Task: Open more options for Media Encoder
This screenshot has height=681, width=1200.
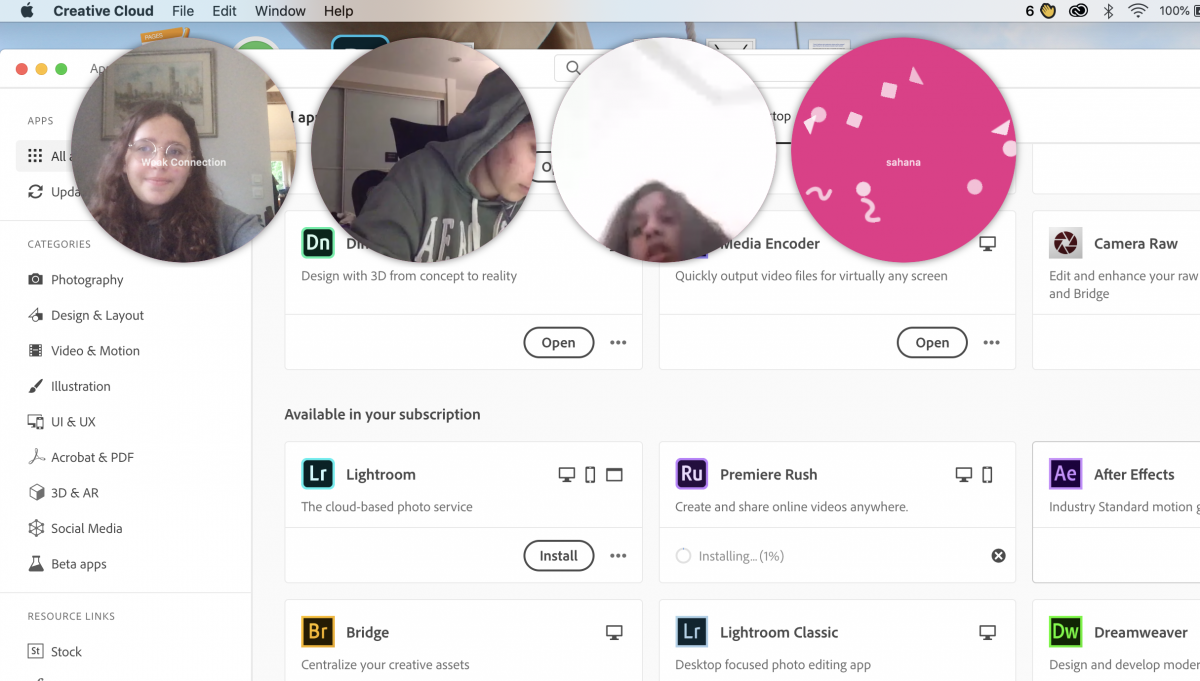Action: point(991,343)
